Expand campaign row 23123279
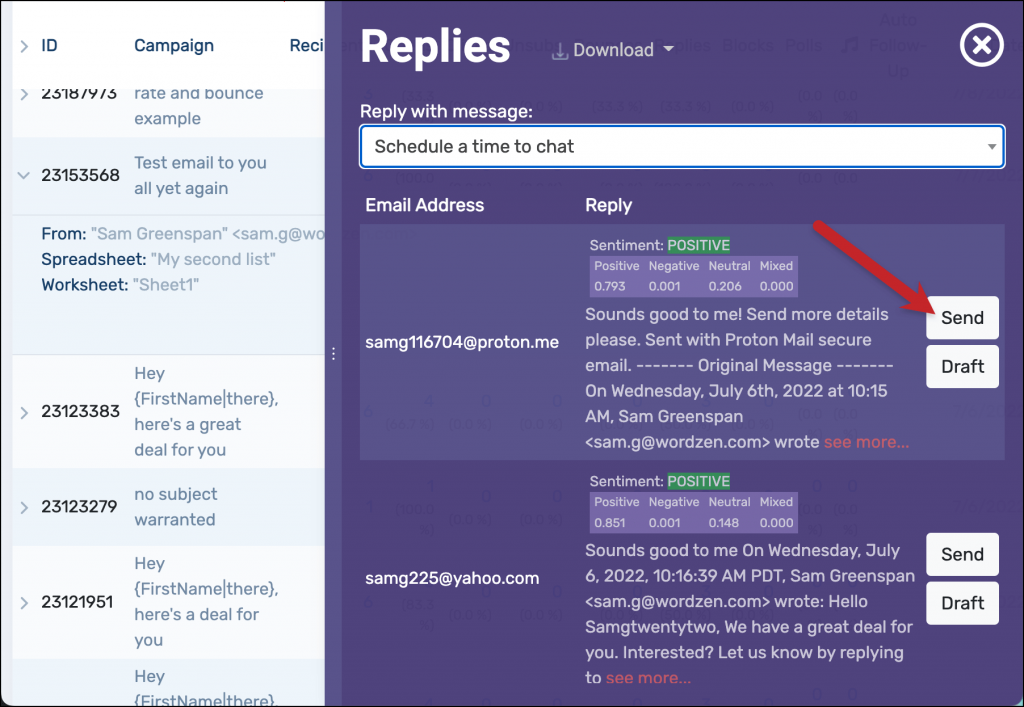1024x707 pixels. click(23, 507)
